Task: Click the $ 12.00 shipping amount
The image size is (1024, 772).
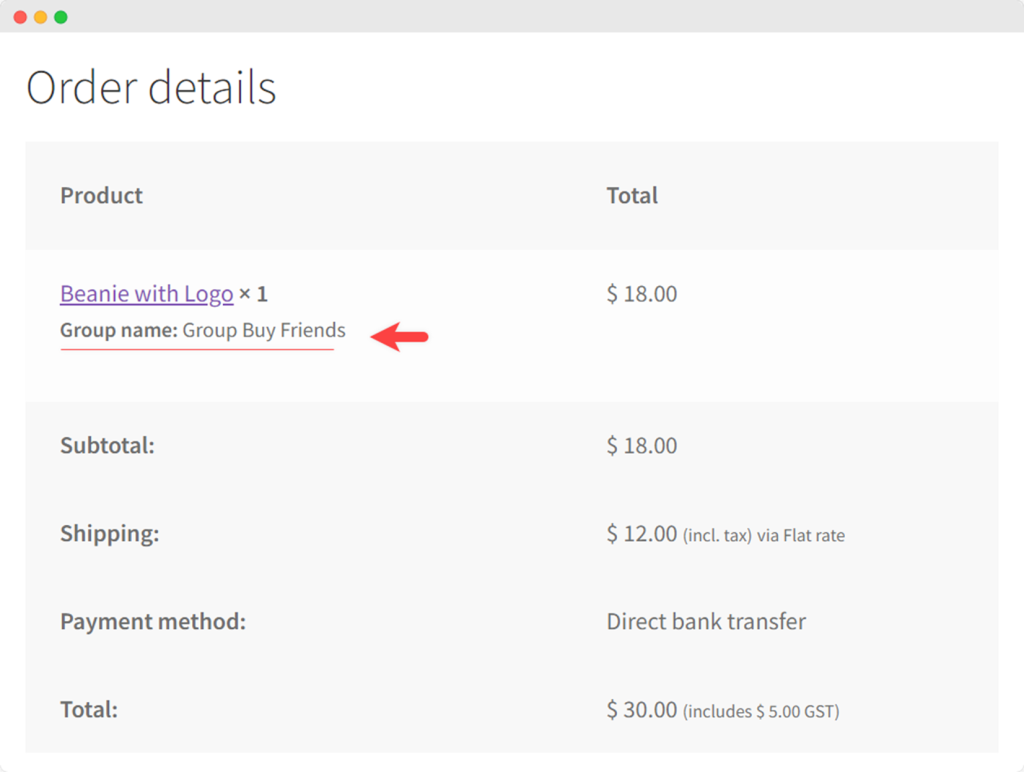Action: (x=641, y=534)
